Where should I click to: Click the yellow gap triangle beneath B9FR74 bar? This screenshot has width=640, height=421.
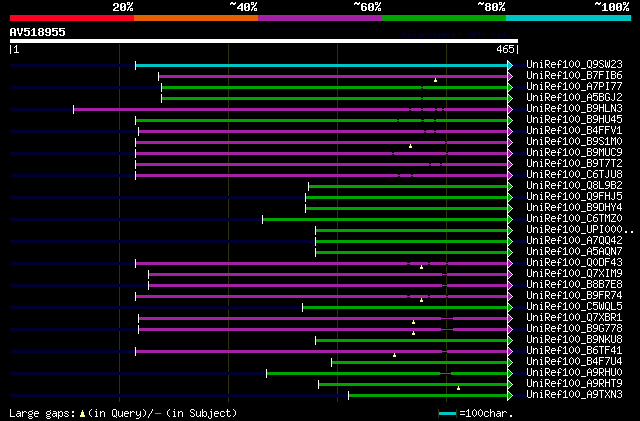pos(421,300)
